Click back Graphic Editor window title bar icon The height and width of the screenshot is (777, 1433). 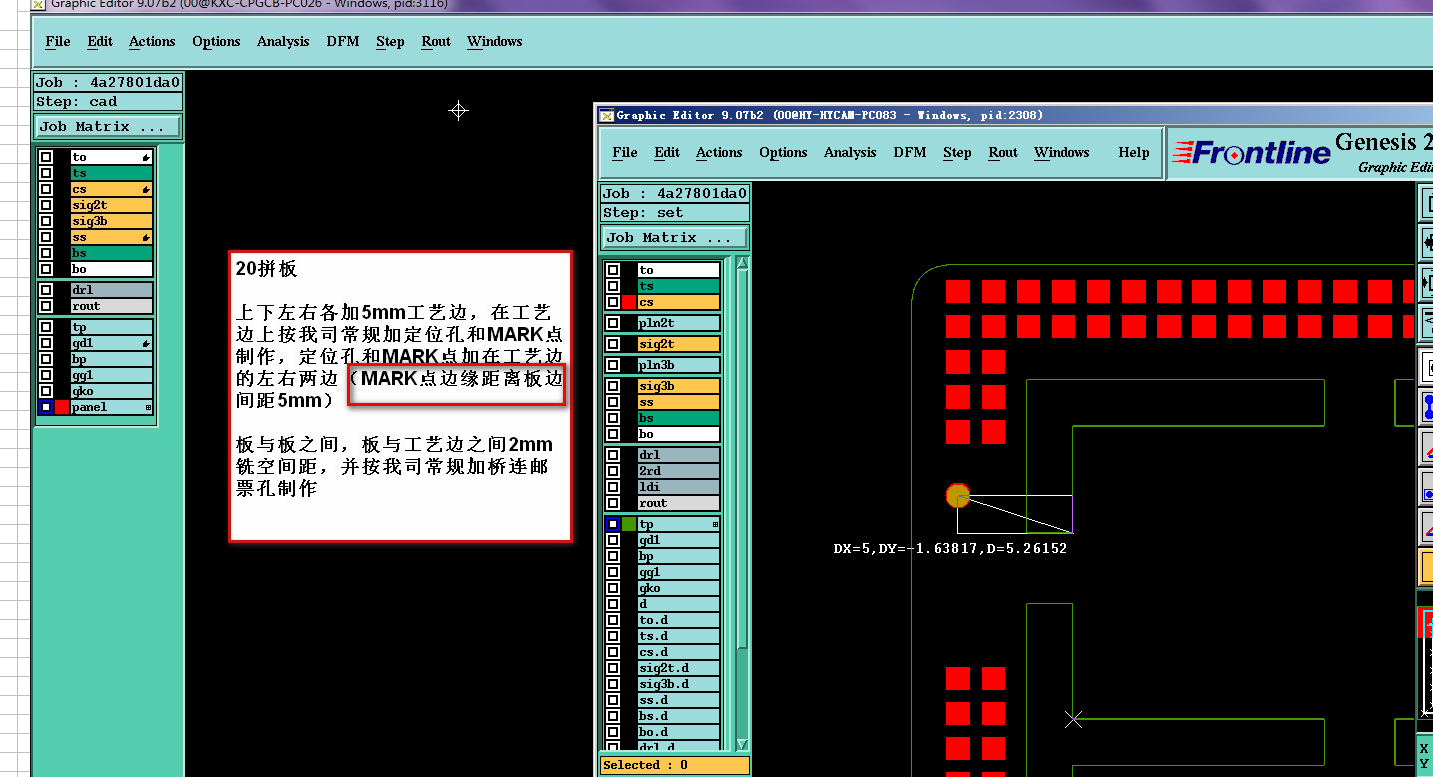[39, 4]
